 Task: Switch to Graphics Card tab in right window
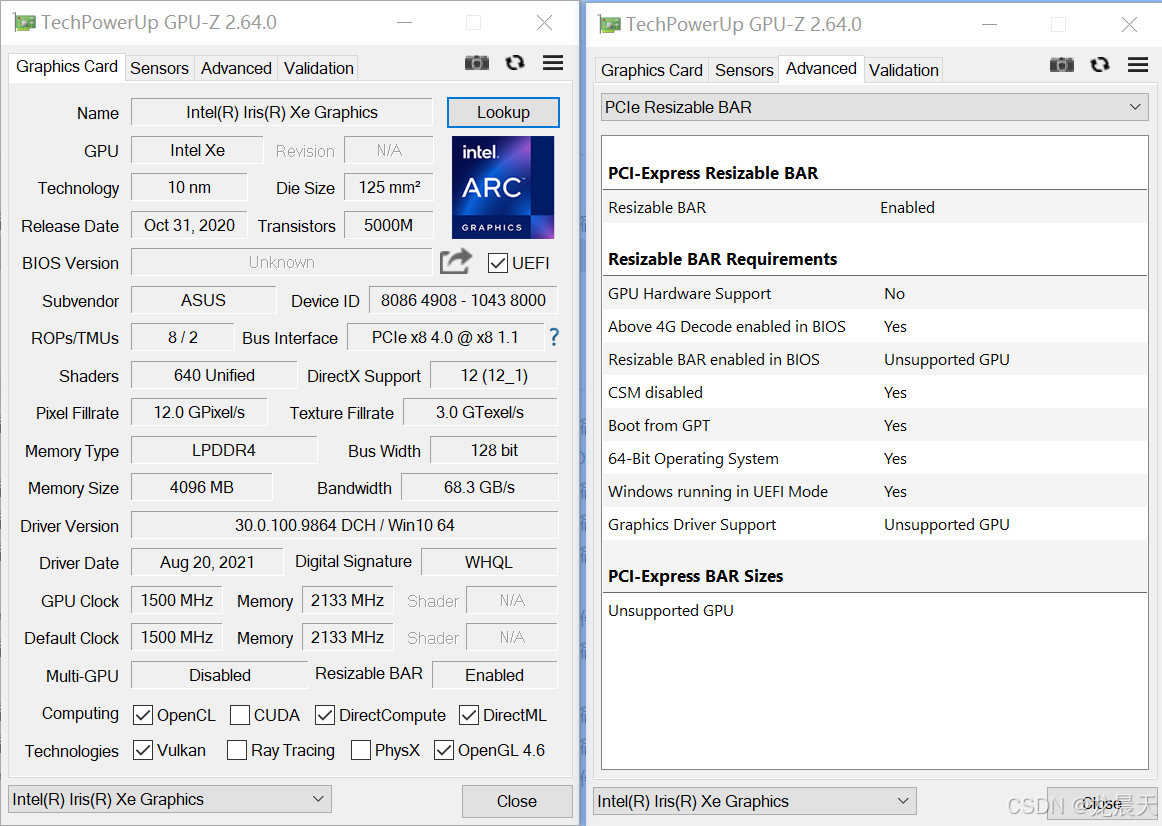coord(651,70)
